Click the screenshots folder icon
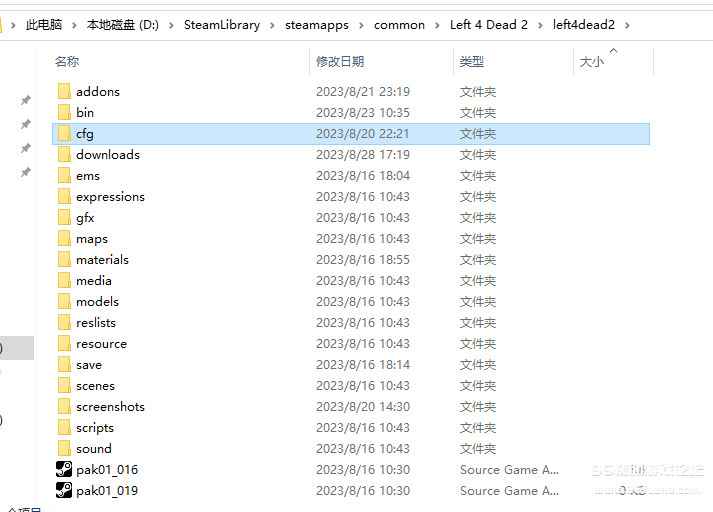The image size is (713, 512). 64,406
